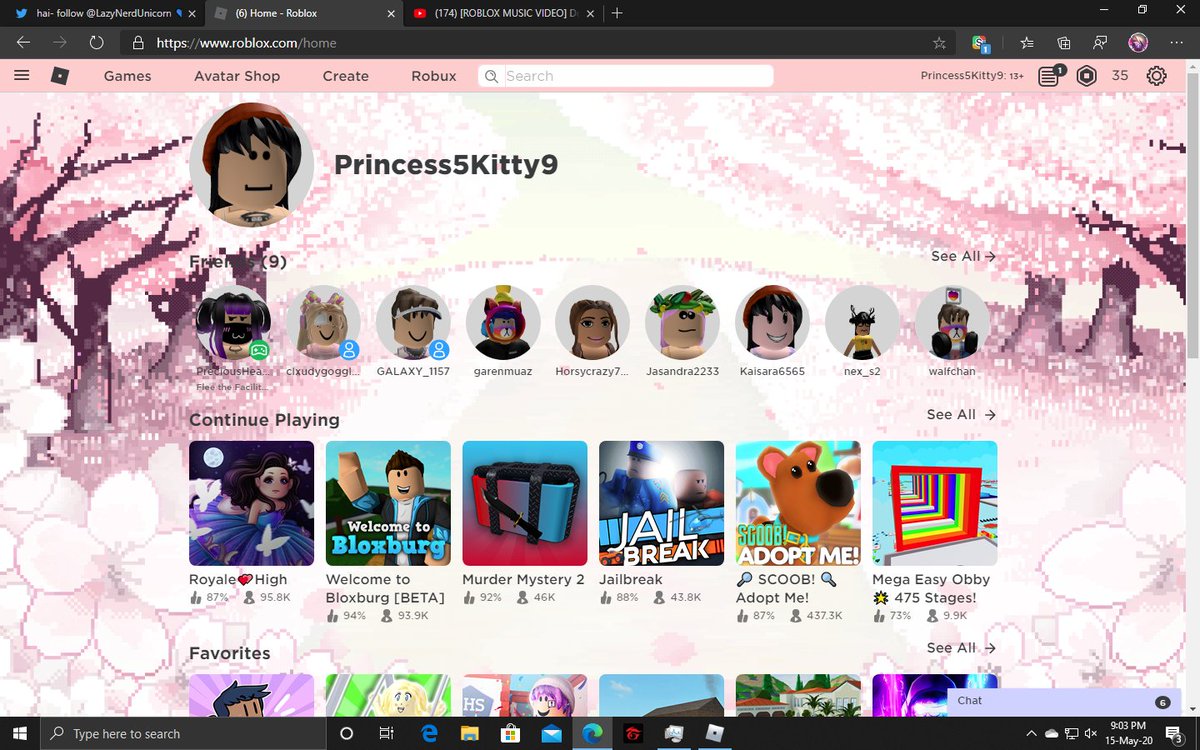Switch to the YouTube ROBLOX MUSIC VIDEO tab
1200x750 pixels.
(x=503, y=13)
